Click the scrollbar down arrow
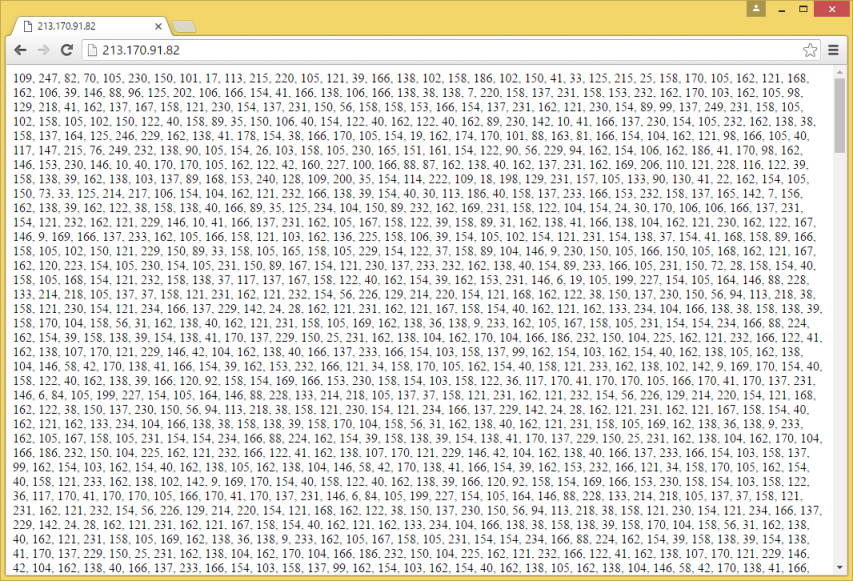 click(839, 568)
